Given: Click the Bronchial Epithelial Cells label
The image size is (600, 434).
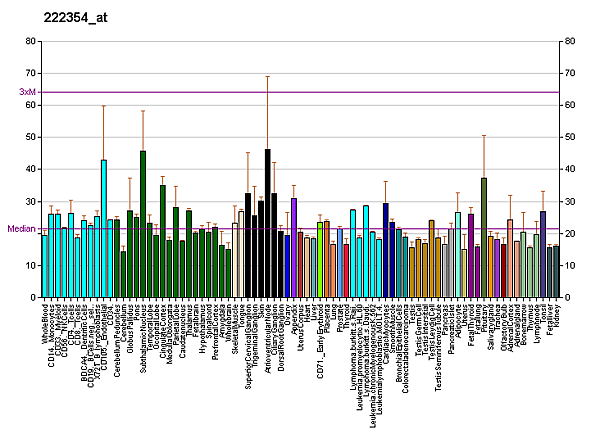Looking at the screenshot, I should pos(397,345).
